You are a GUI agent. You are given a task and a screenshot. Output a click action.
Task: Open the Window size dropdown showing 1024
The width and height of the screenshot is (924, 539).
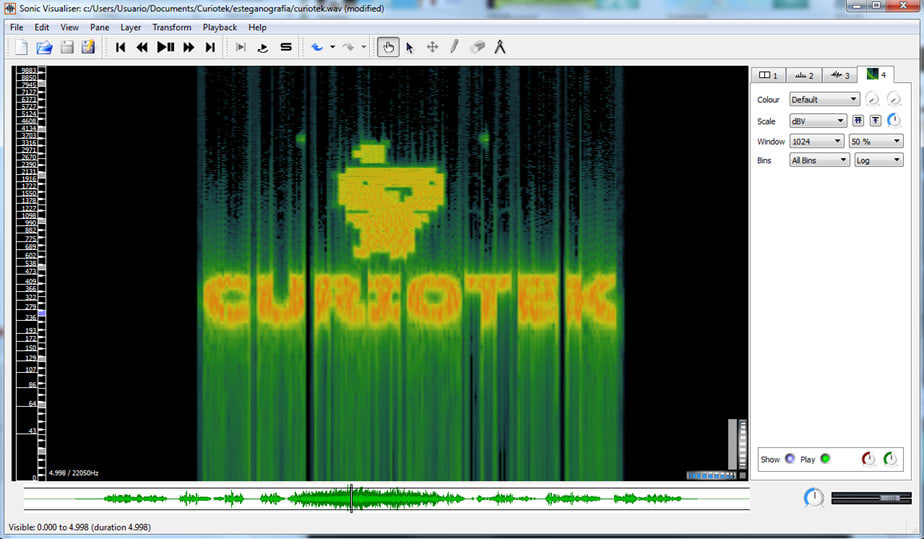click(x=817, y=141)
